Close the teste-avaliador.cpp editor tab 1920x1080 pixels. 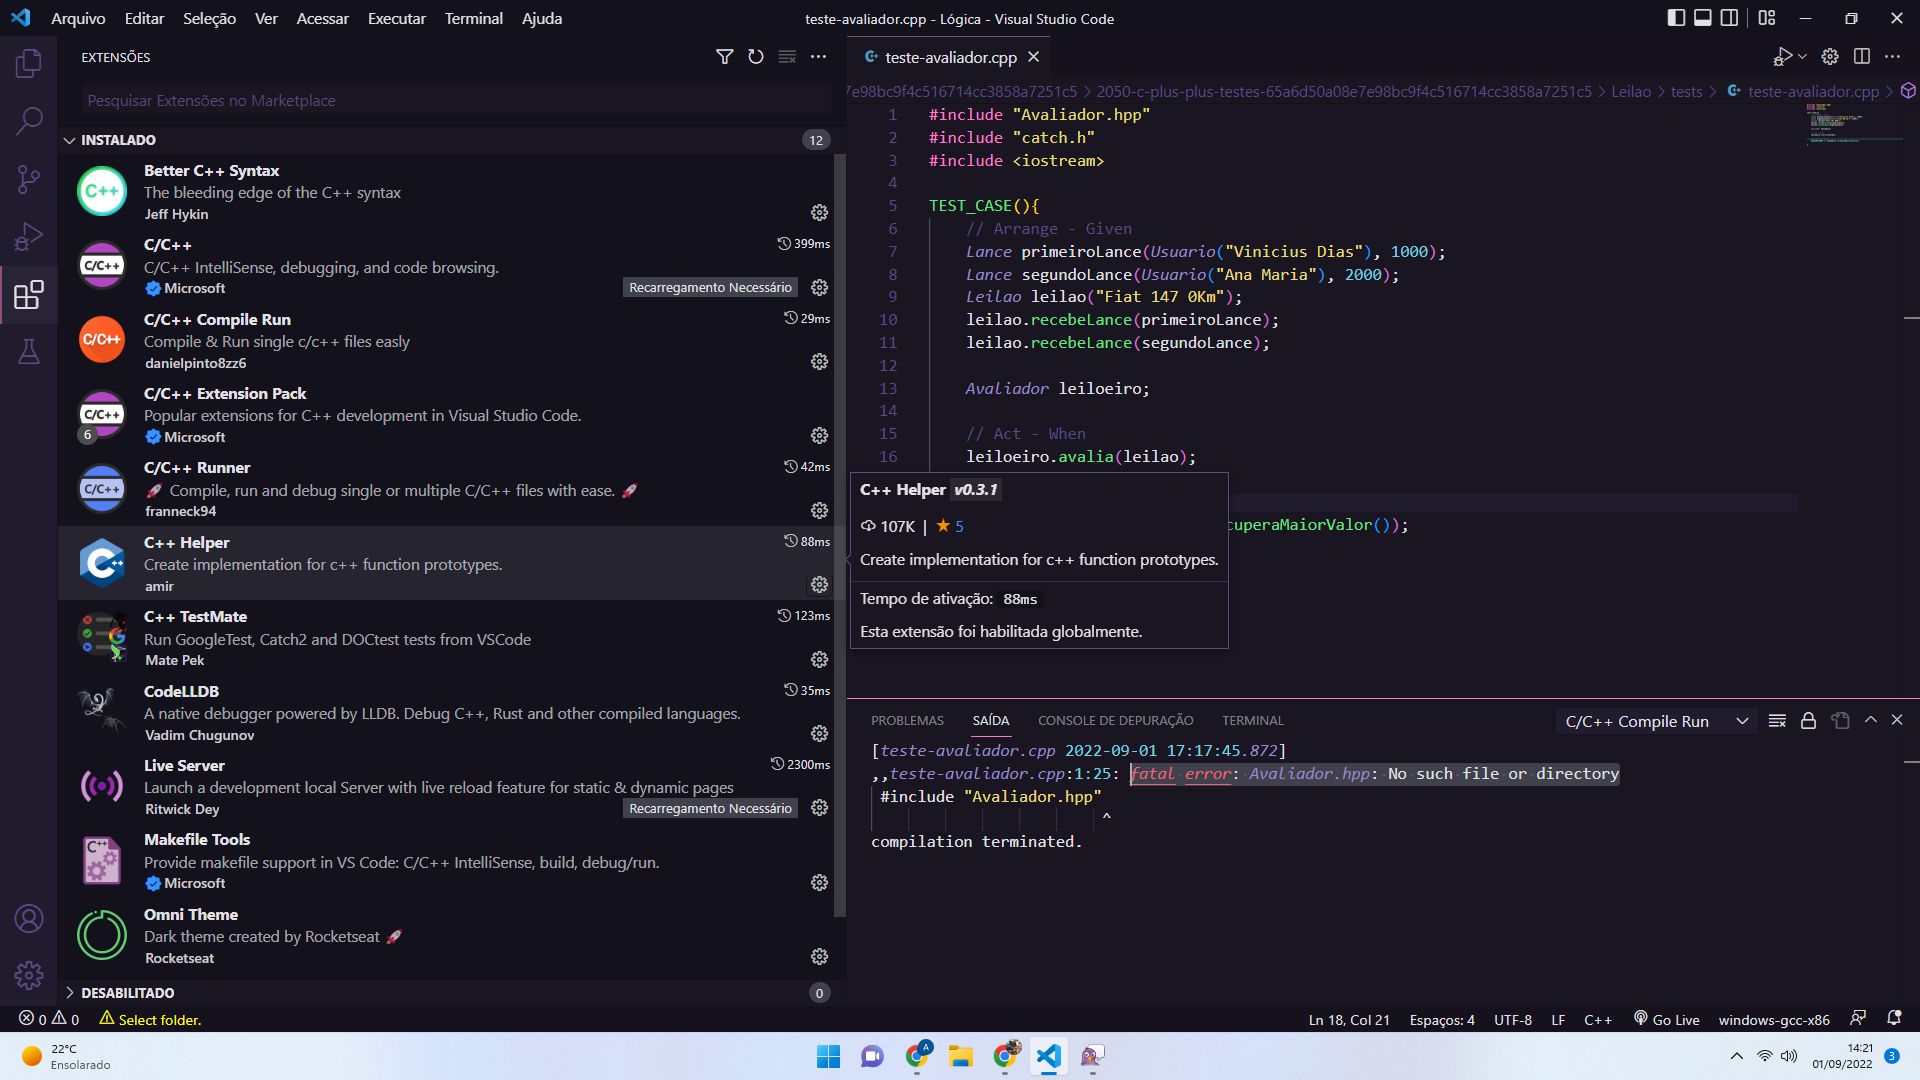(x=1034, y=57)
